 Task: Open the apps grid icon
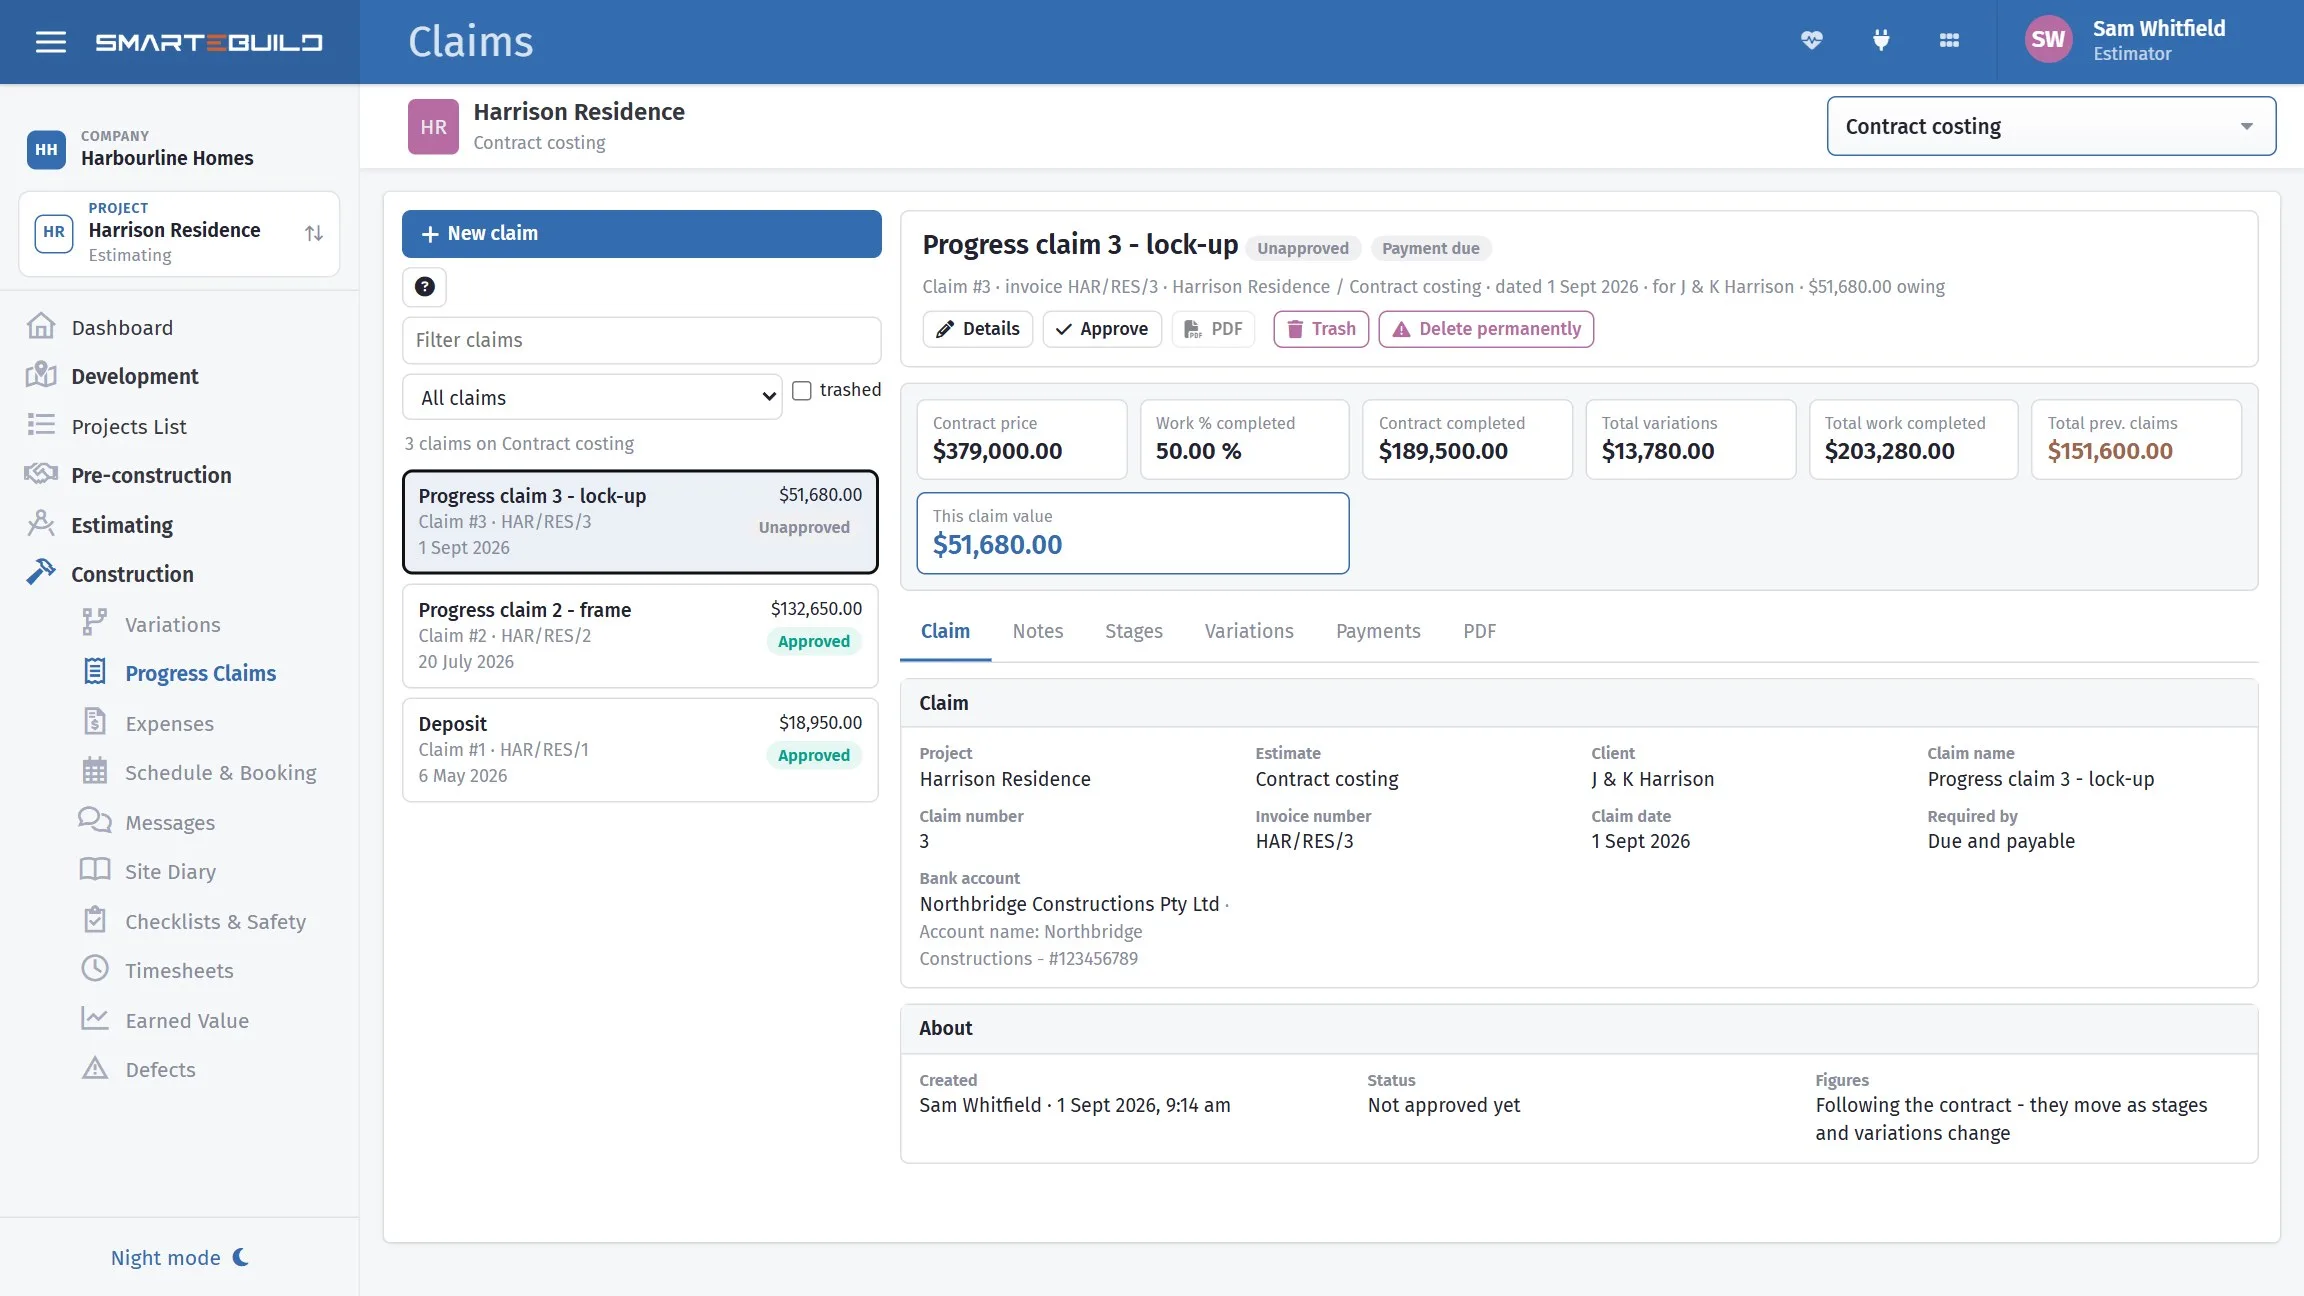pos(1949,40)
